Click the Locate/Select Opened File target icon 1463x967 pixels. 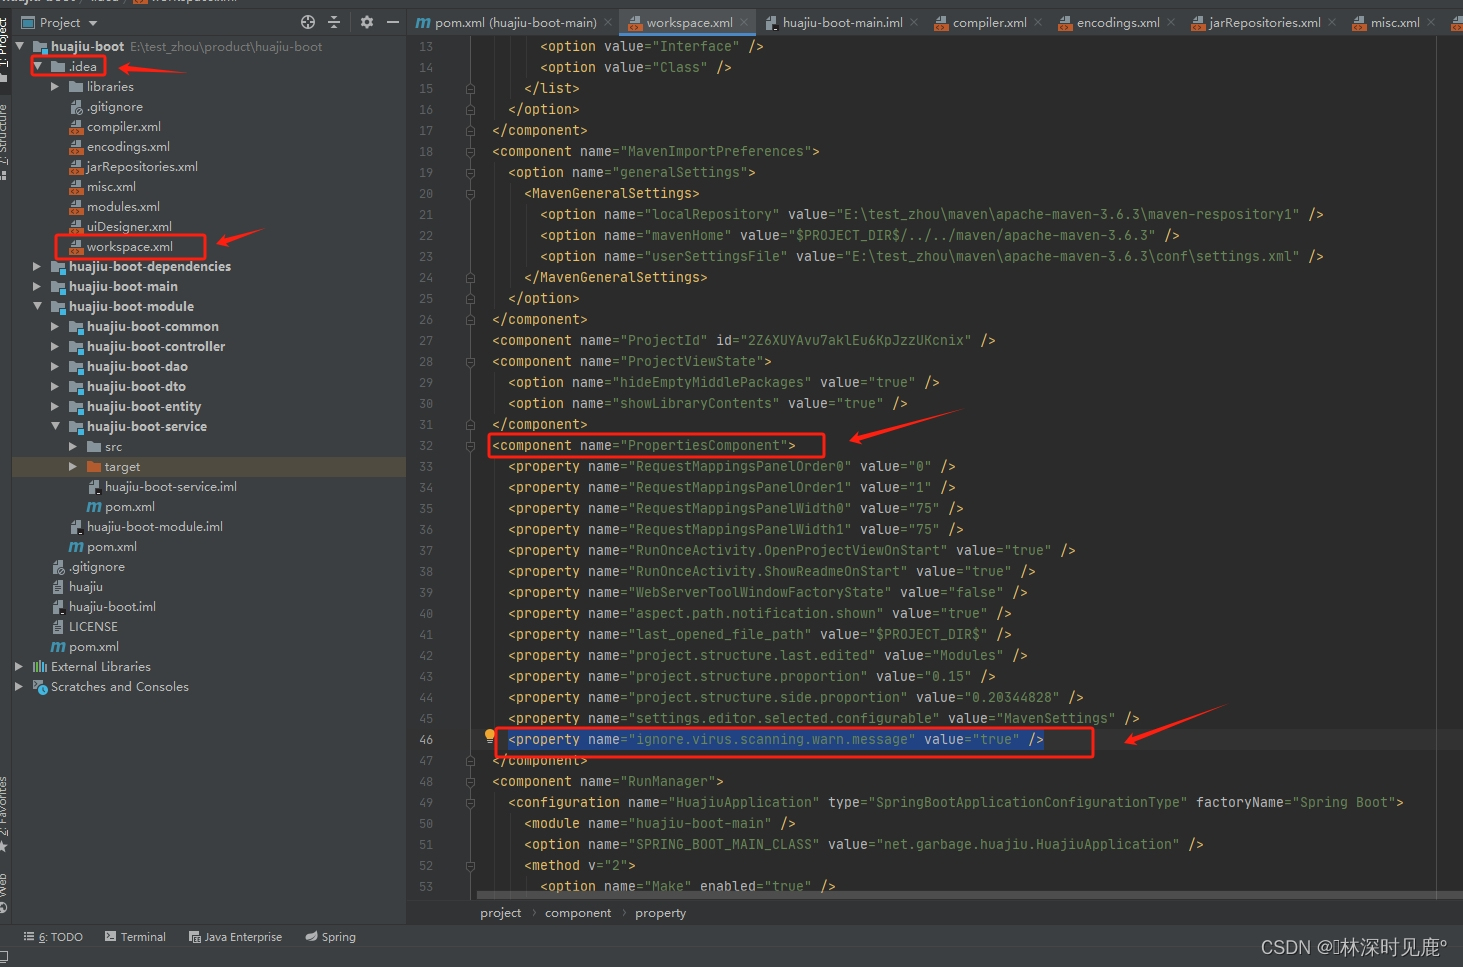(x=308, y=22)
